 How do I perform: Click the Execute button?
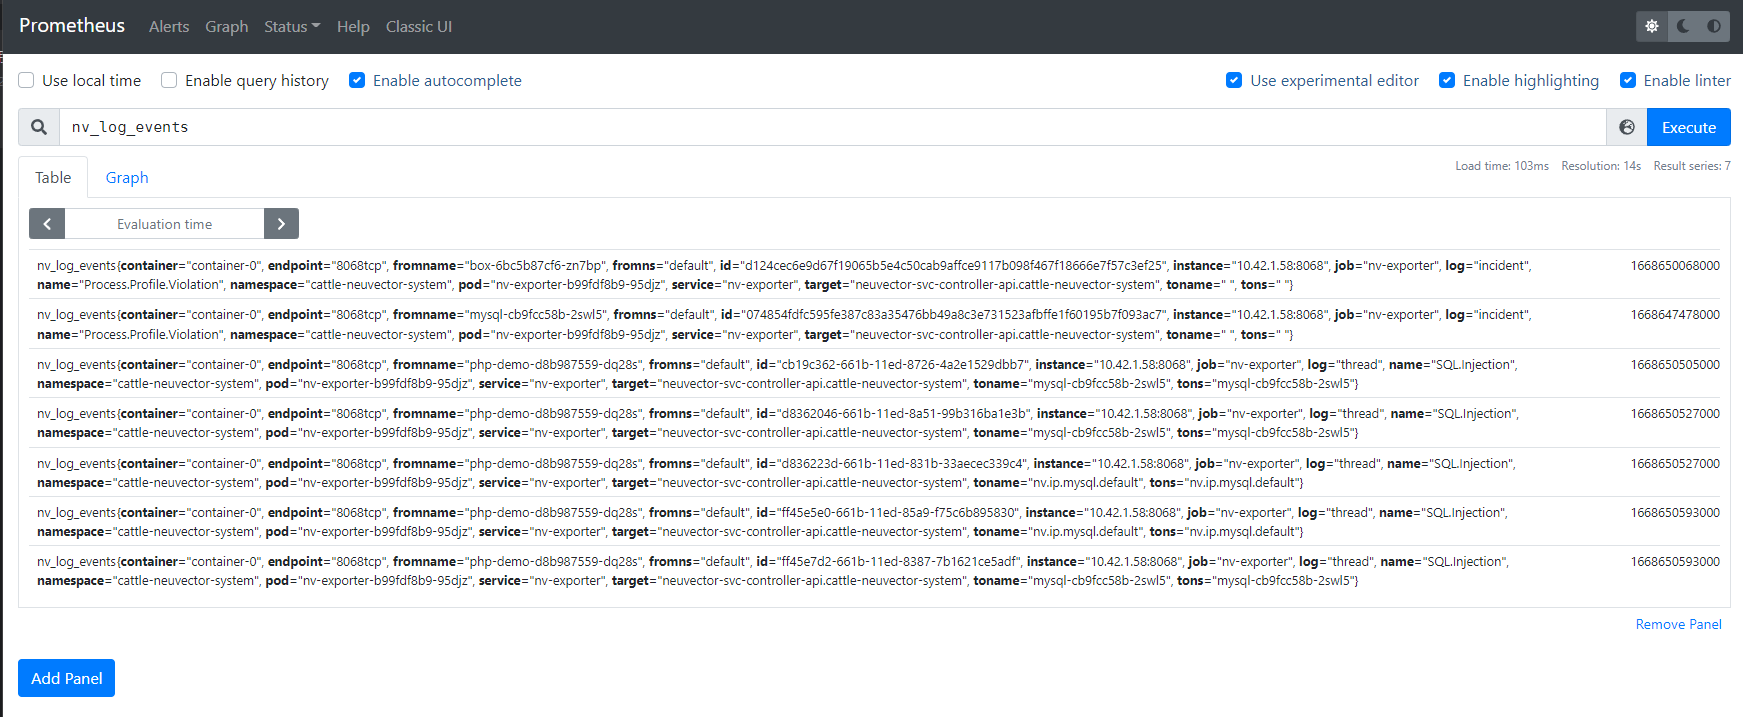click(1689, 127)
